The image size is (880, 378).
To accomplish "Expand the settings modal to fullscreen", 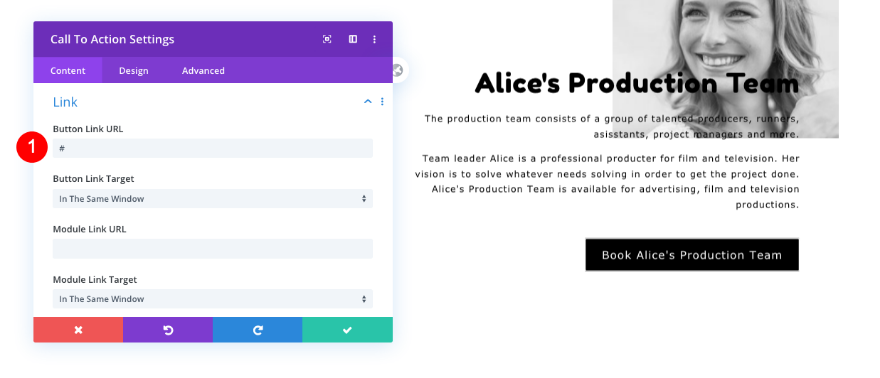I will pyautogui.click(x=327, y=39).
